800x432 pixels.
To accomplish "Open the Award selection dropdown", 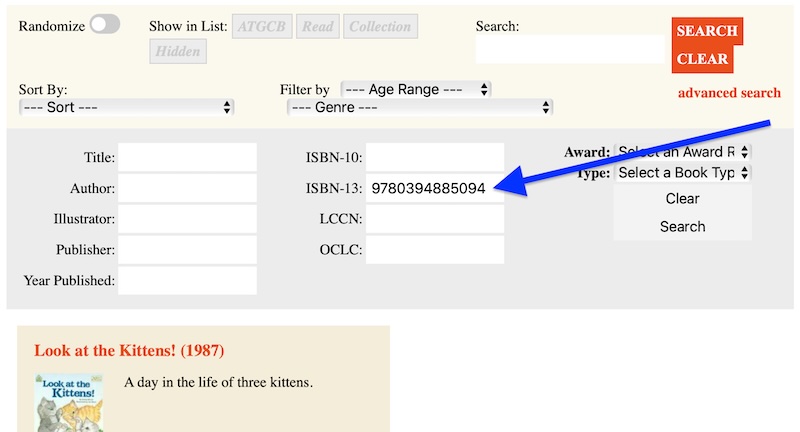I will tap(683, 152).
